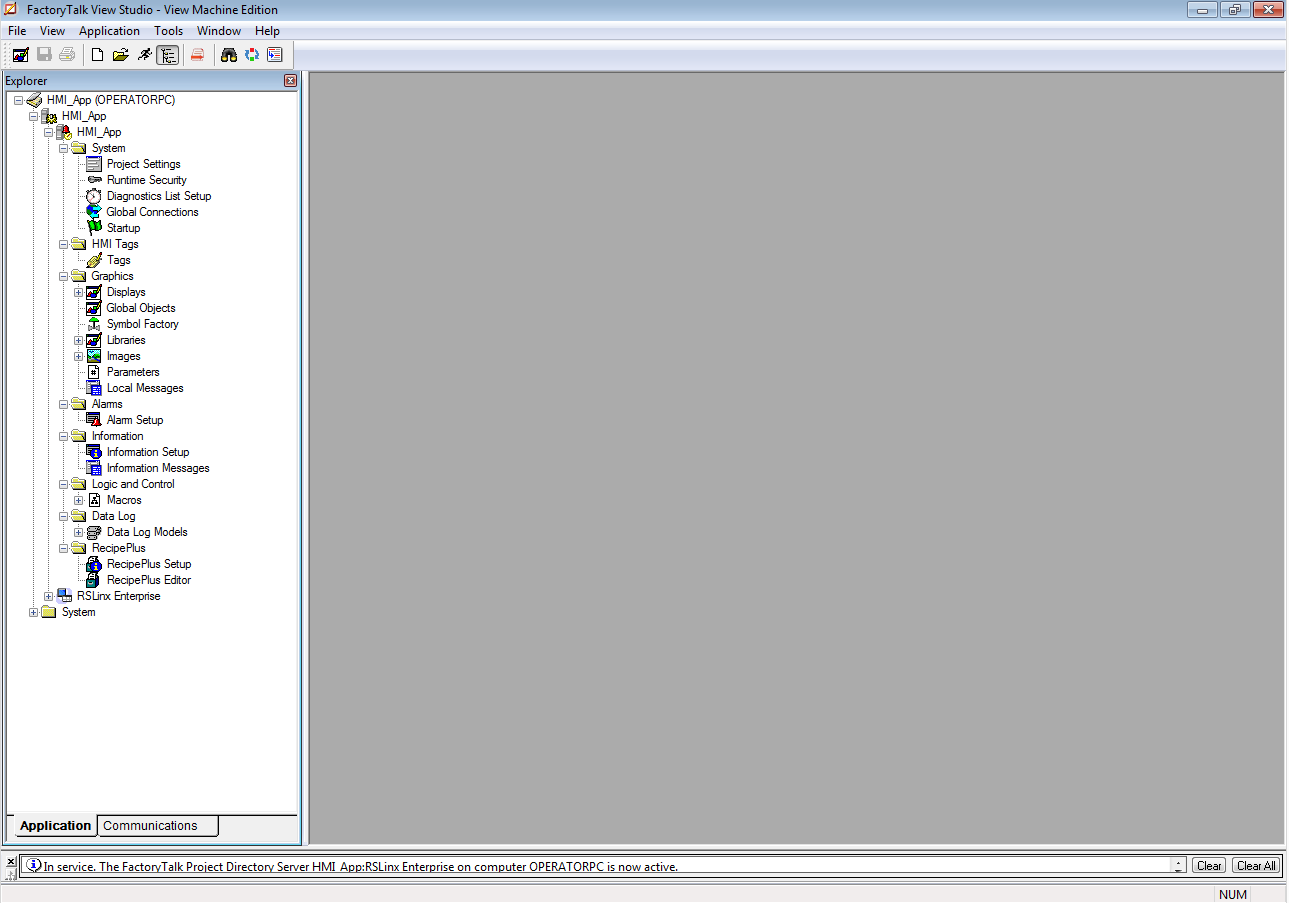The height and width of the screenshot is (903, 1289).
Task: Click the last toolbar icon after the arrows
Action: (275, 55)
